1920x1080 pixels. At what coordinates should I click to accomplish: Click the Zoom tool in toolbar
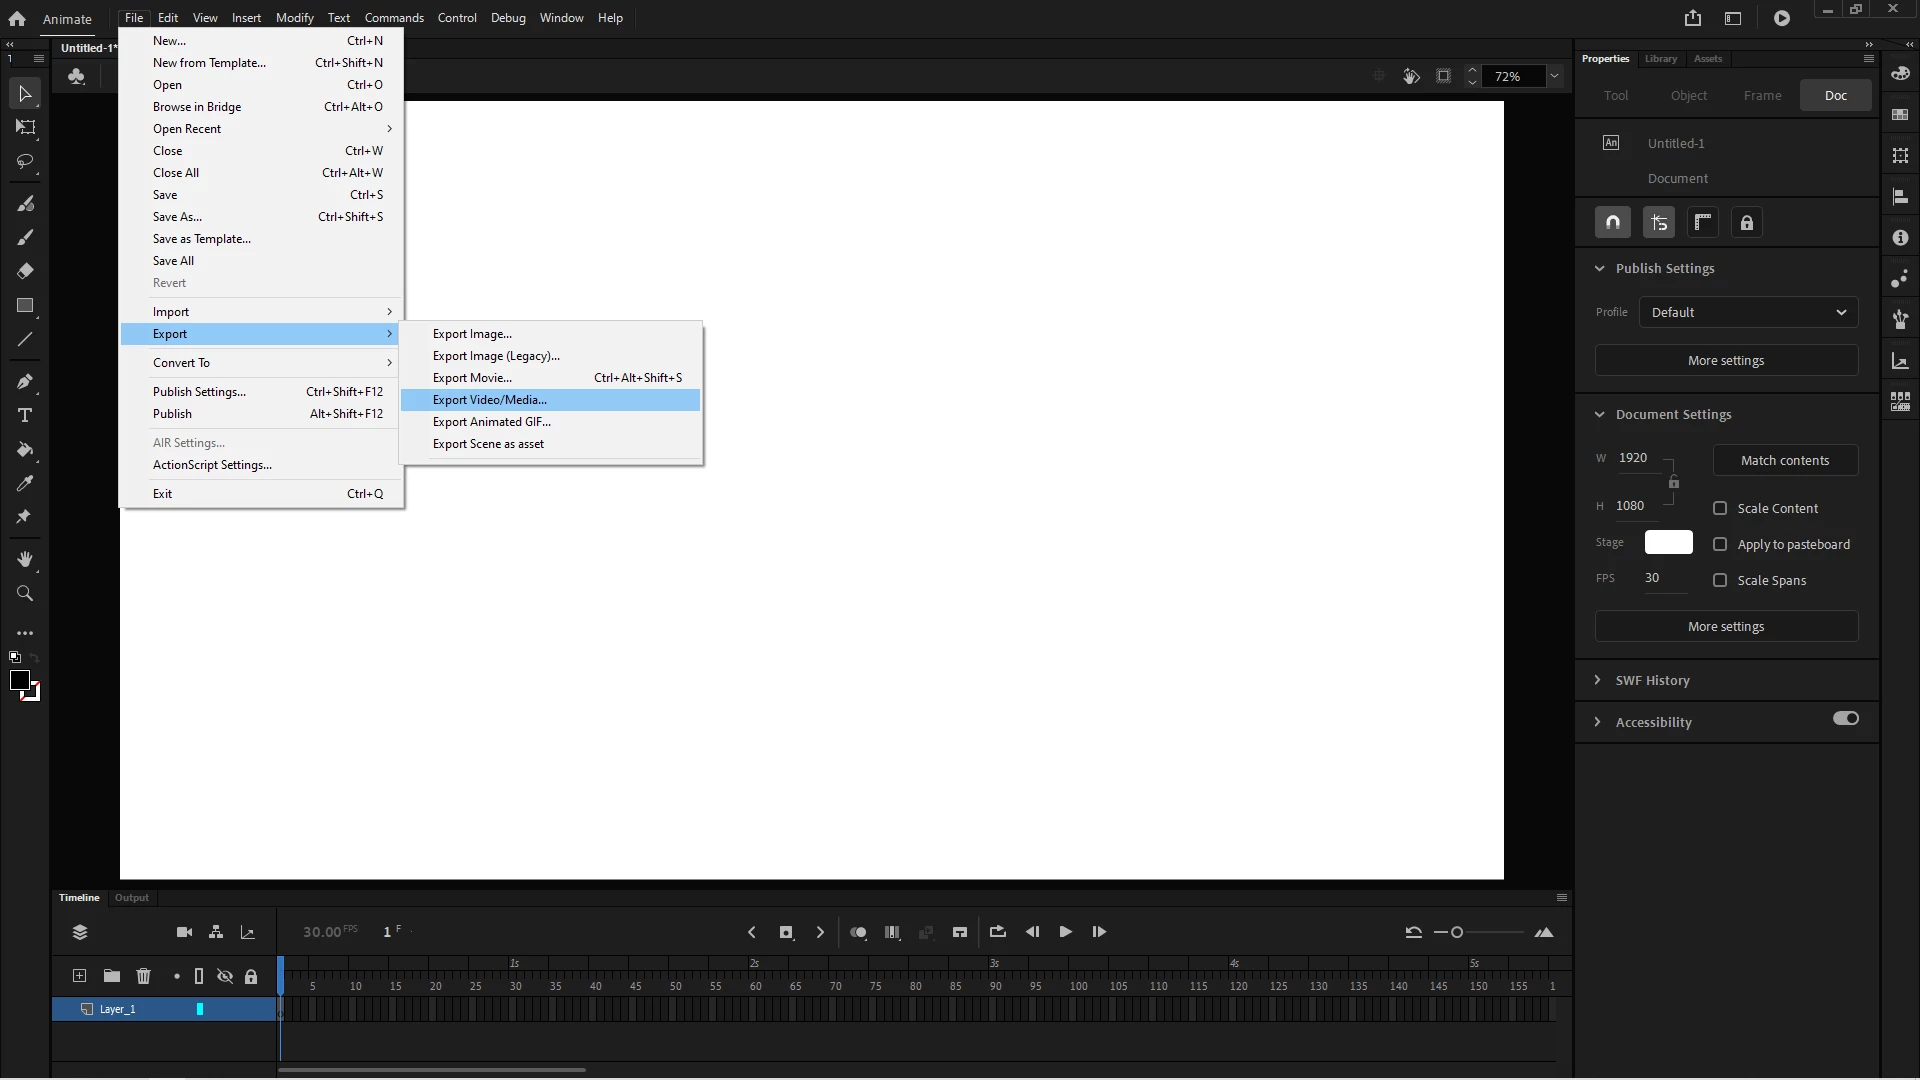pos(25,593)
